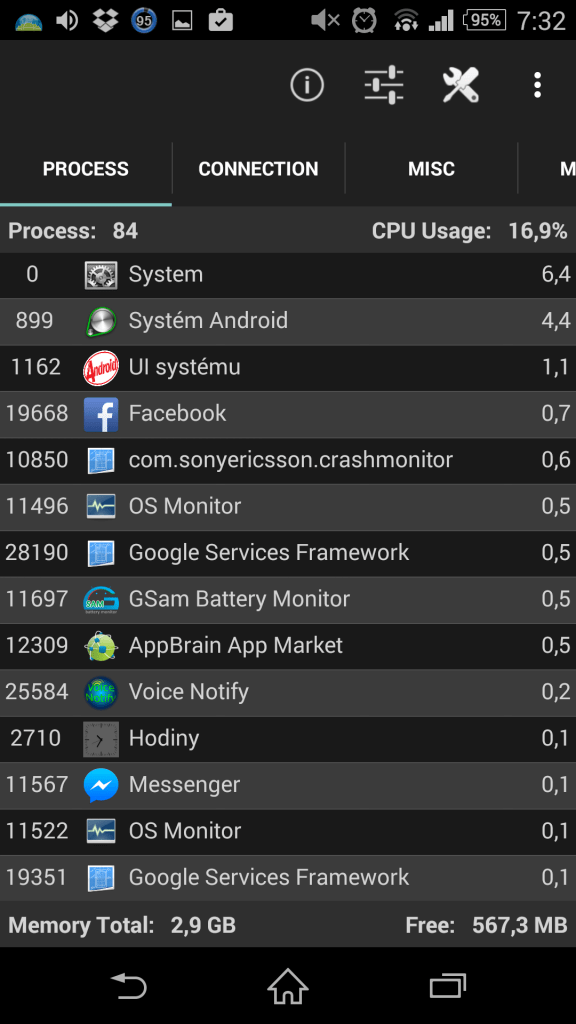Tap the GSam Battery Monitor icon
This screenshot has width=576, height=1024.
(x=101, y=600)
